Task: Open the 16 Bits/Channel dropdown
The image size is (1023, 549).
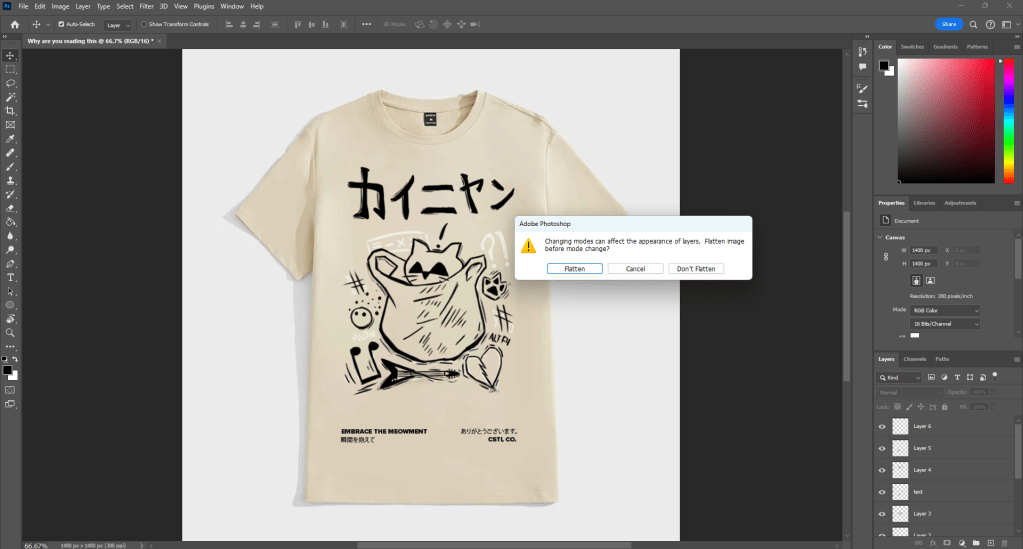Action: (945, 324)
